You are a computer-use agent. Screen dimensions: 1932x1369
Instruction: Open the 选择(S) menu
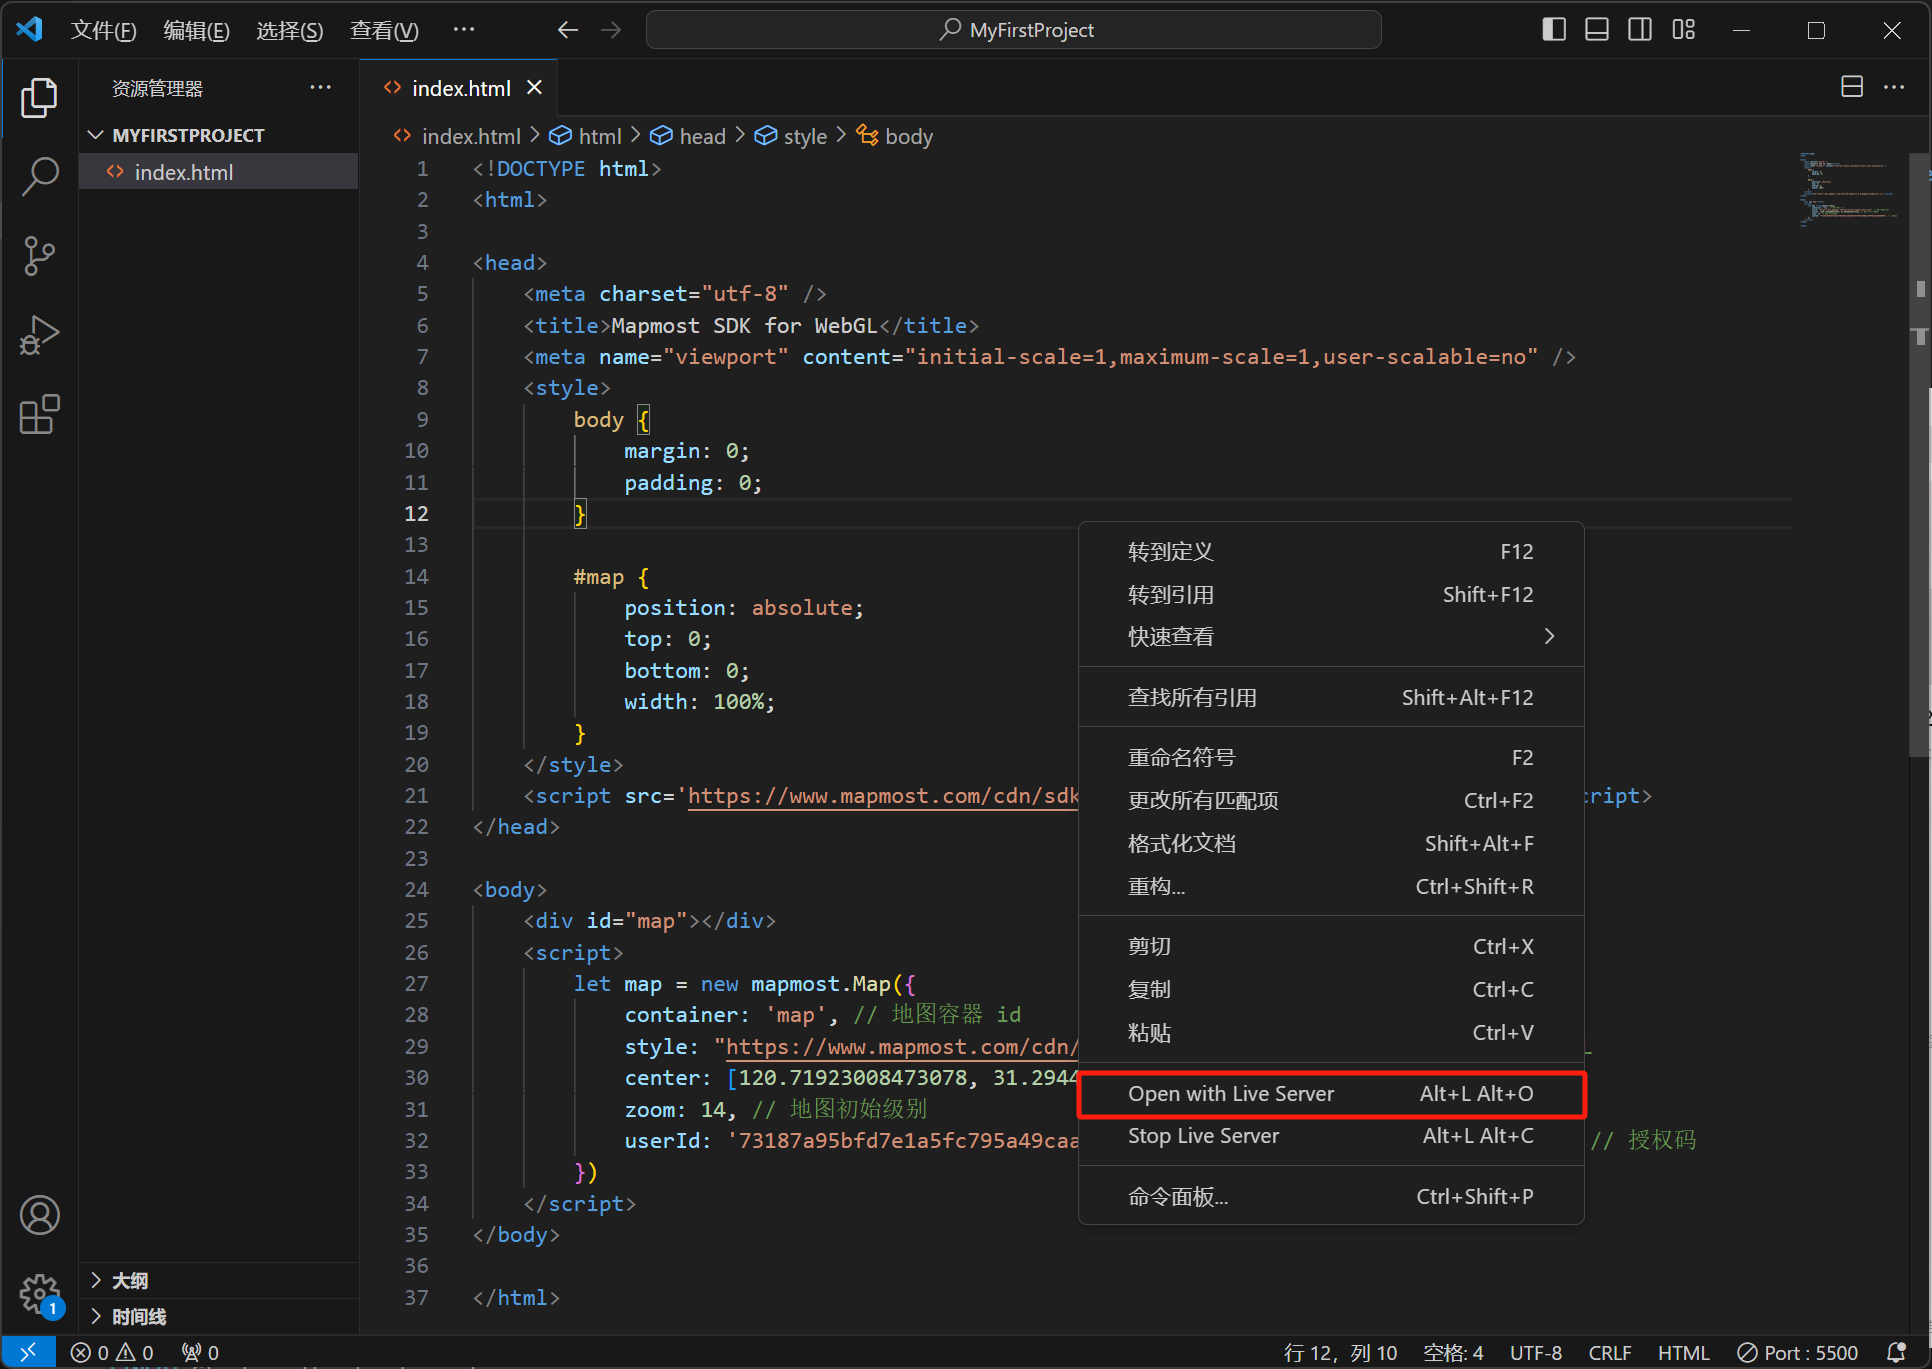289,30
